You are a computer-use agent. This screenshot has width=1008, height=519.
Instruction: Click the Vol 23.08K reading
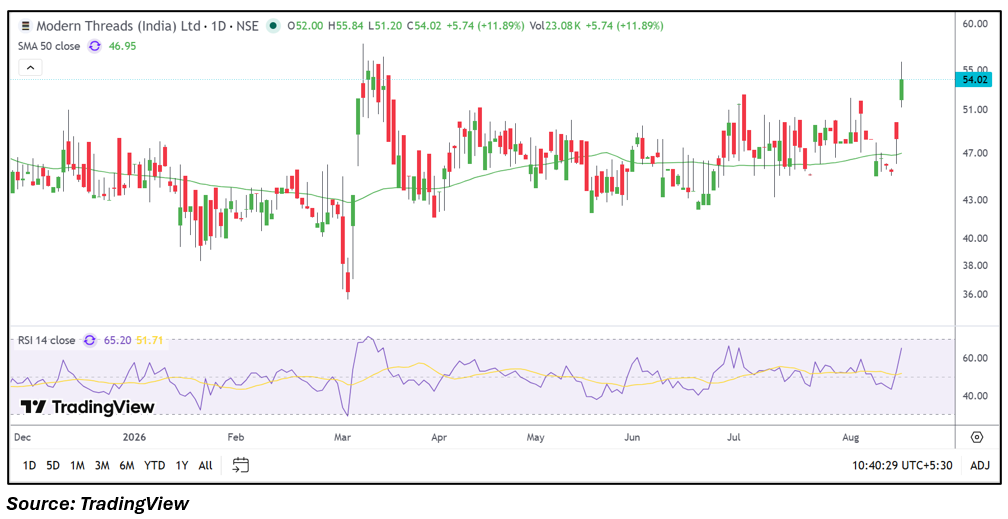tap(557, 26)
